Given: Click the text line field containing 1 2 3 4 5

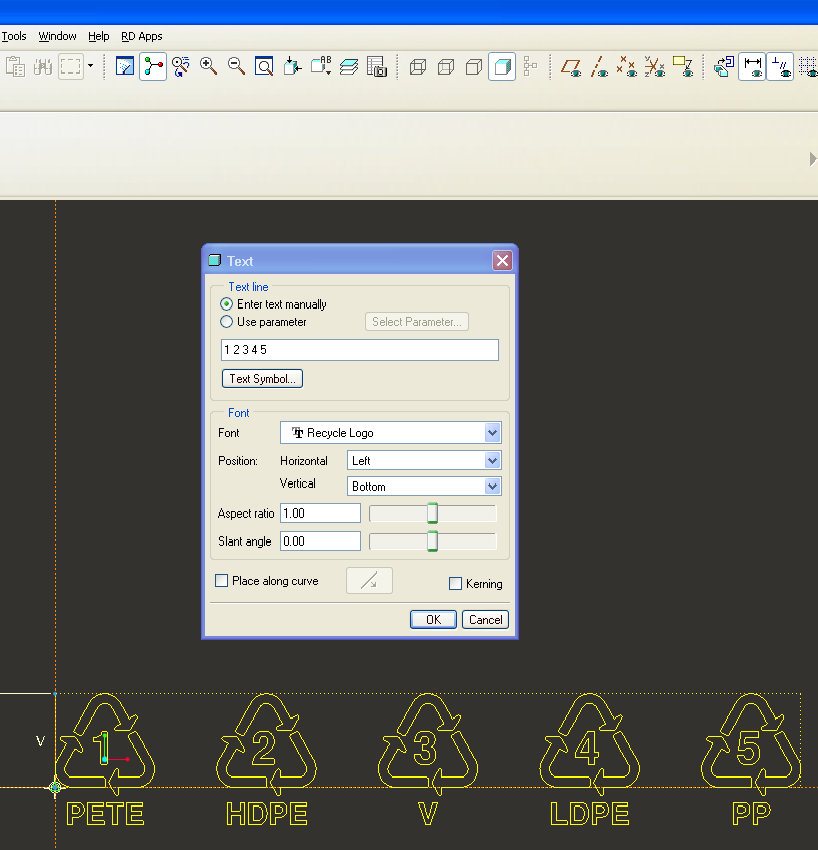Looking at the screenshot, I should (x=360, y=350).
